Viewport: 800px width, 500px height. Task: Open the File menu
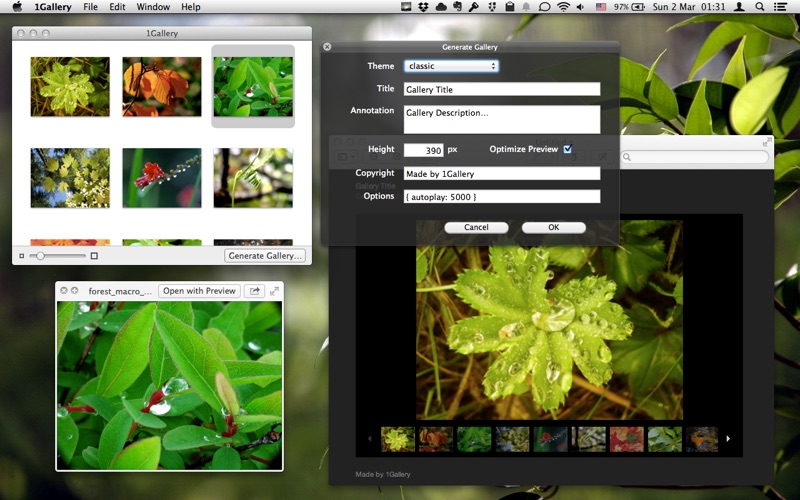91,7
